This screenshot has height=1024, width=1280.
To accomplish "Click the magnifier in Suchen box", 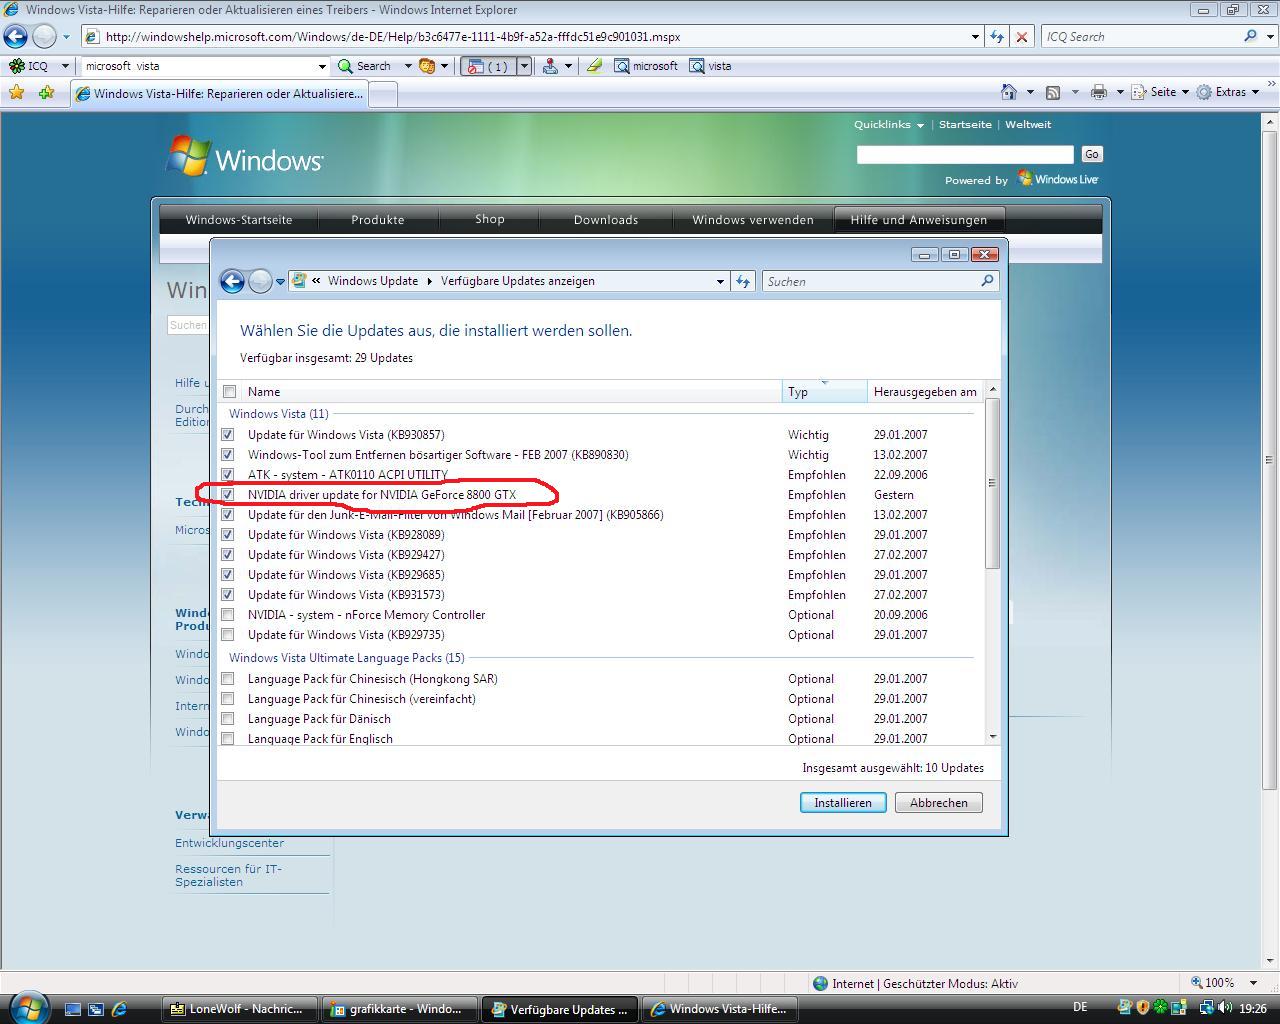I will coord(987,281).
